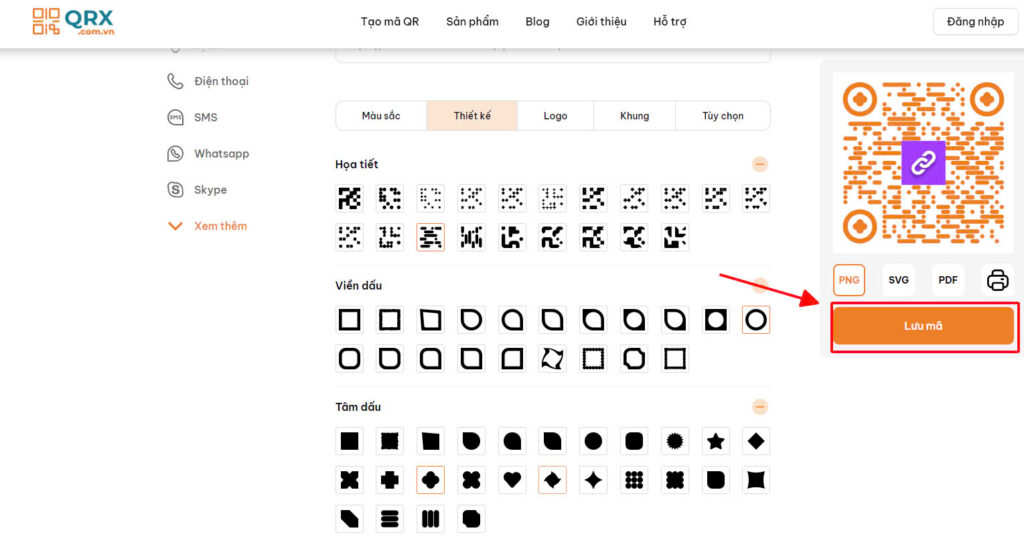Viewport: 1024px width, 555px height.
Task: Select the star-shaped center mark (Tâm dấu)
Action: pyautogui.click(x=716, y=441)
